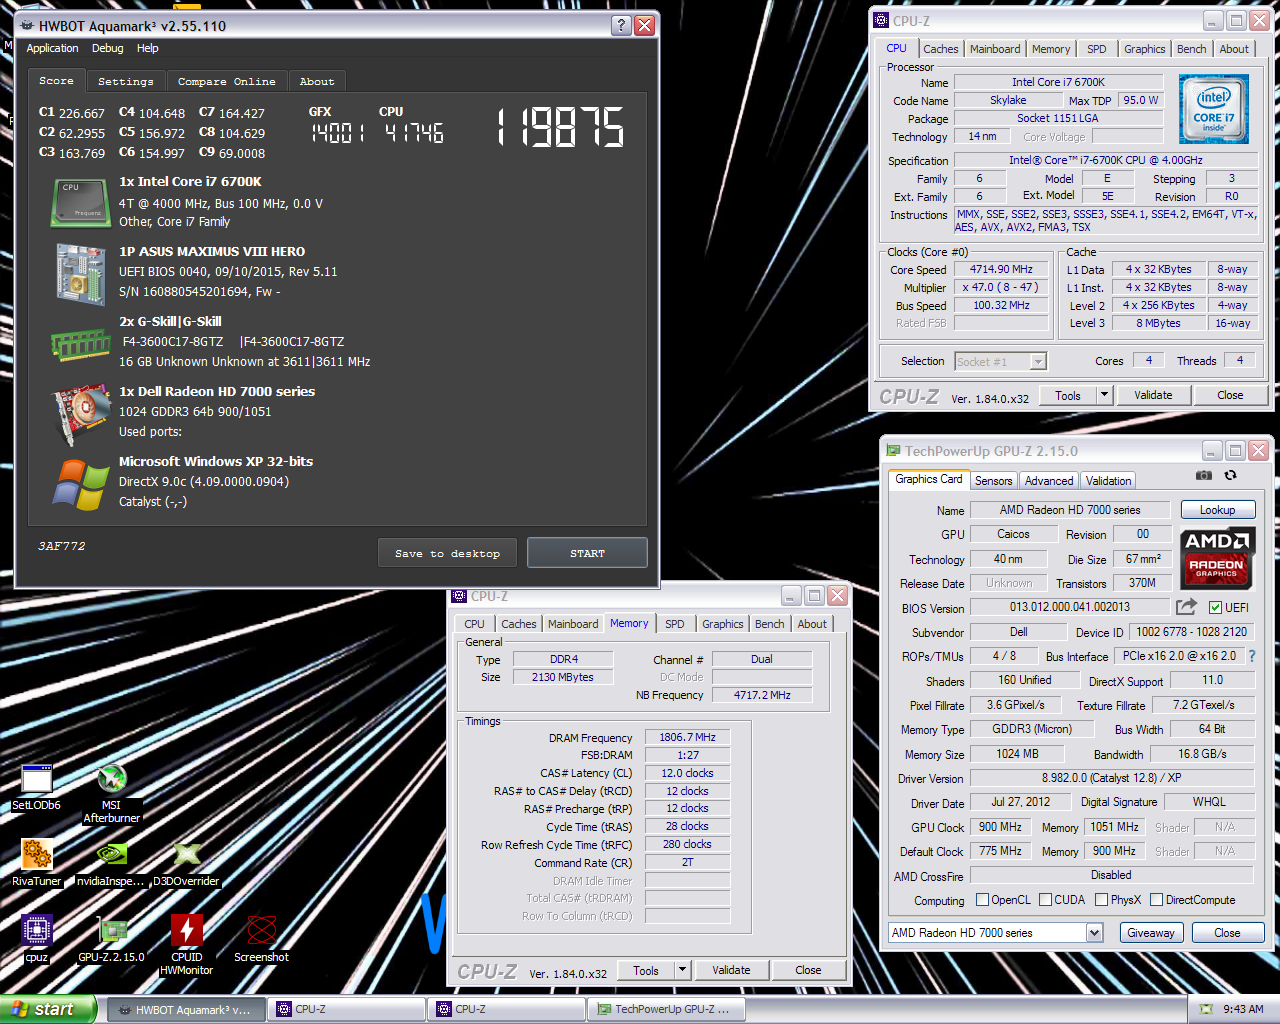Click the Tools button in top CPU-Z window

(1068, 395)
